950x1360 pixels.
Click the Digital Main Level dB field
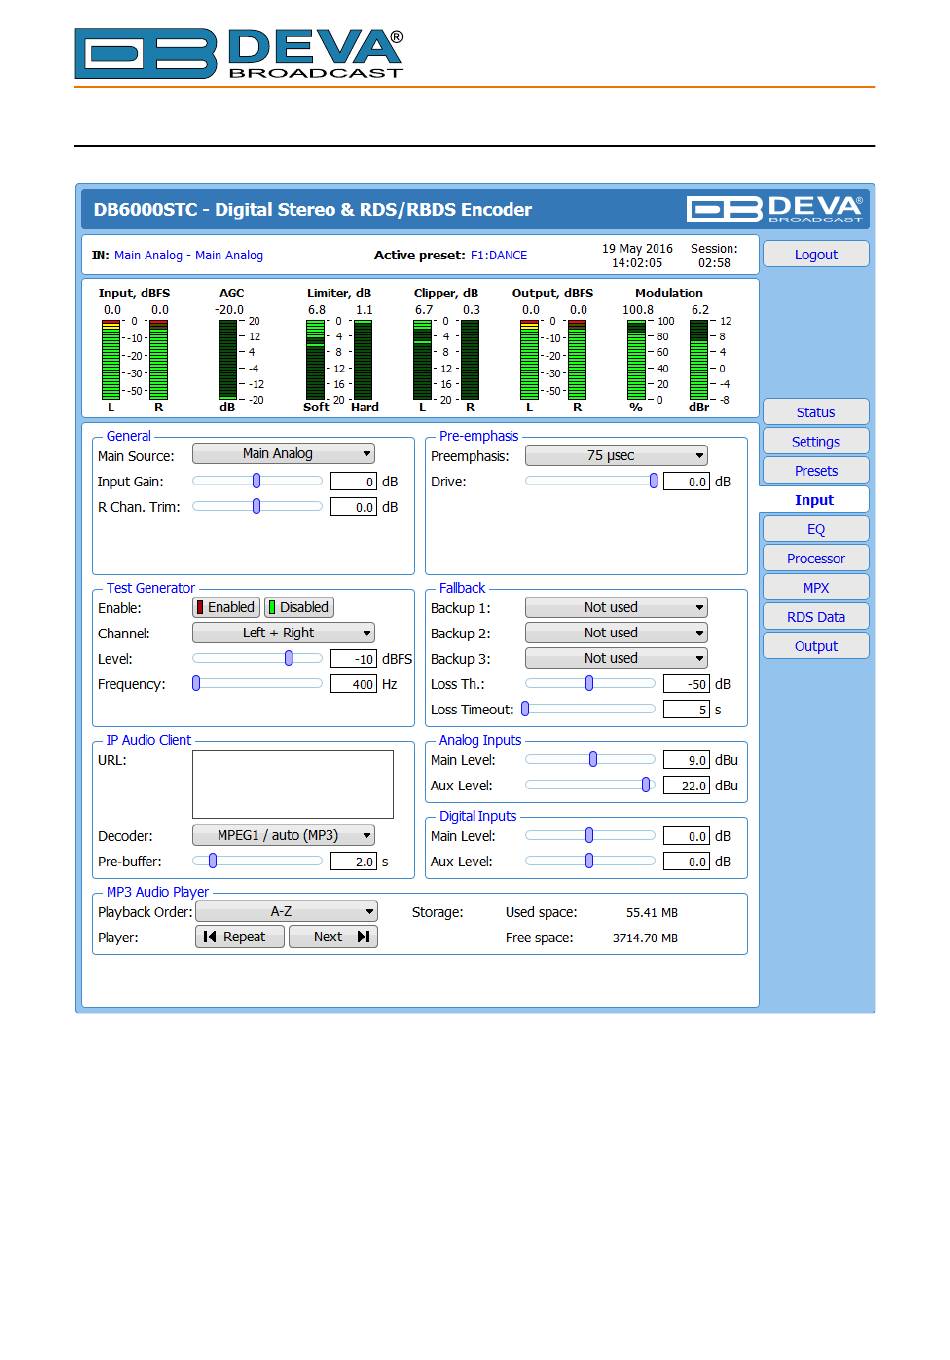(686, 836)
